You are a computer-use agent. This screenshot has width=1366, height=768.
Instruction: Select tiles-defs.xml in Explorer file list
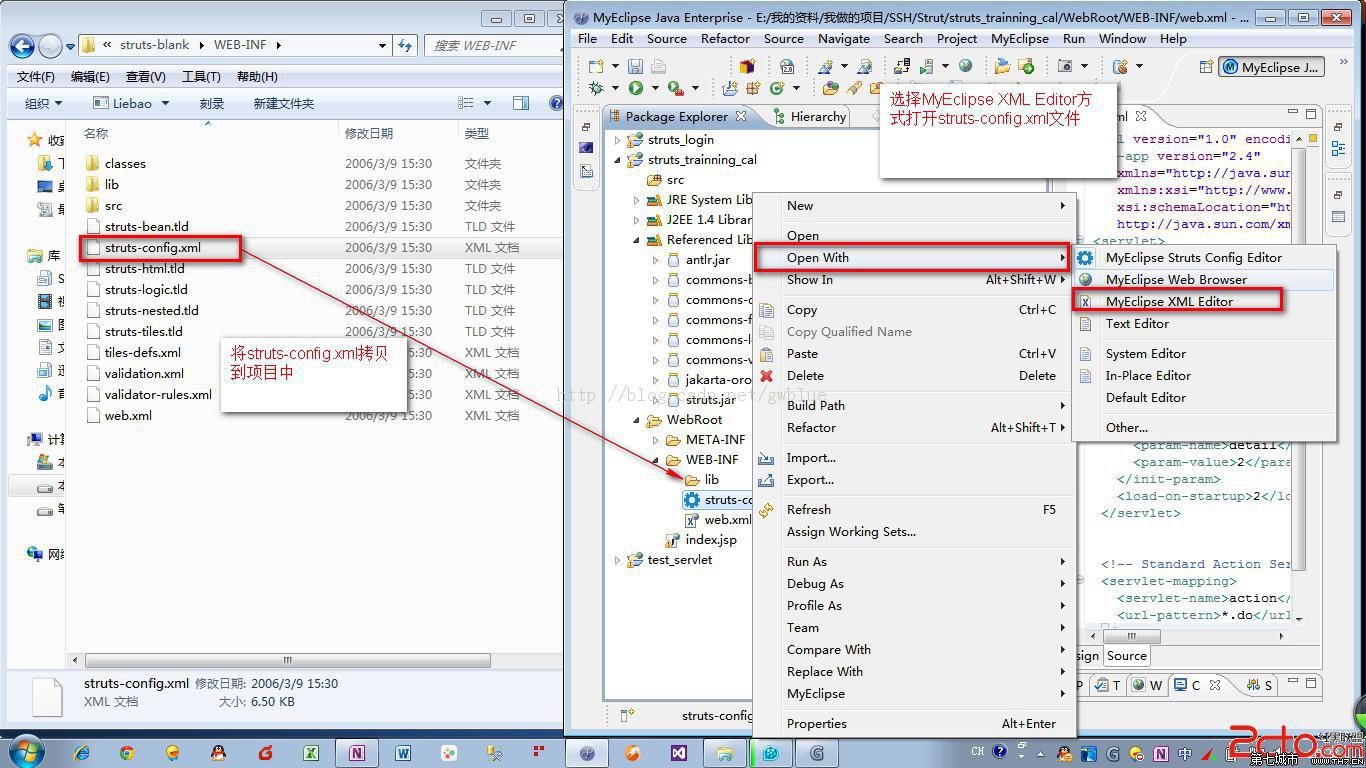(x=142, y=352)
